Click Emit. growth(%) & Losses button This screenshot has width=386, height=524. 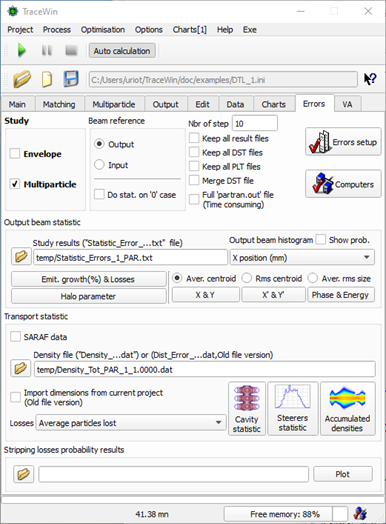click(x=88, y=279)
